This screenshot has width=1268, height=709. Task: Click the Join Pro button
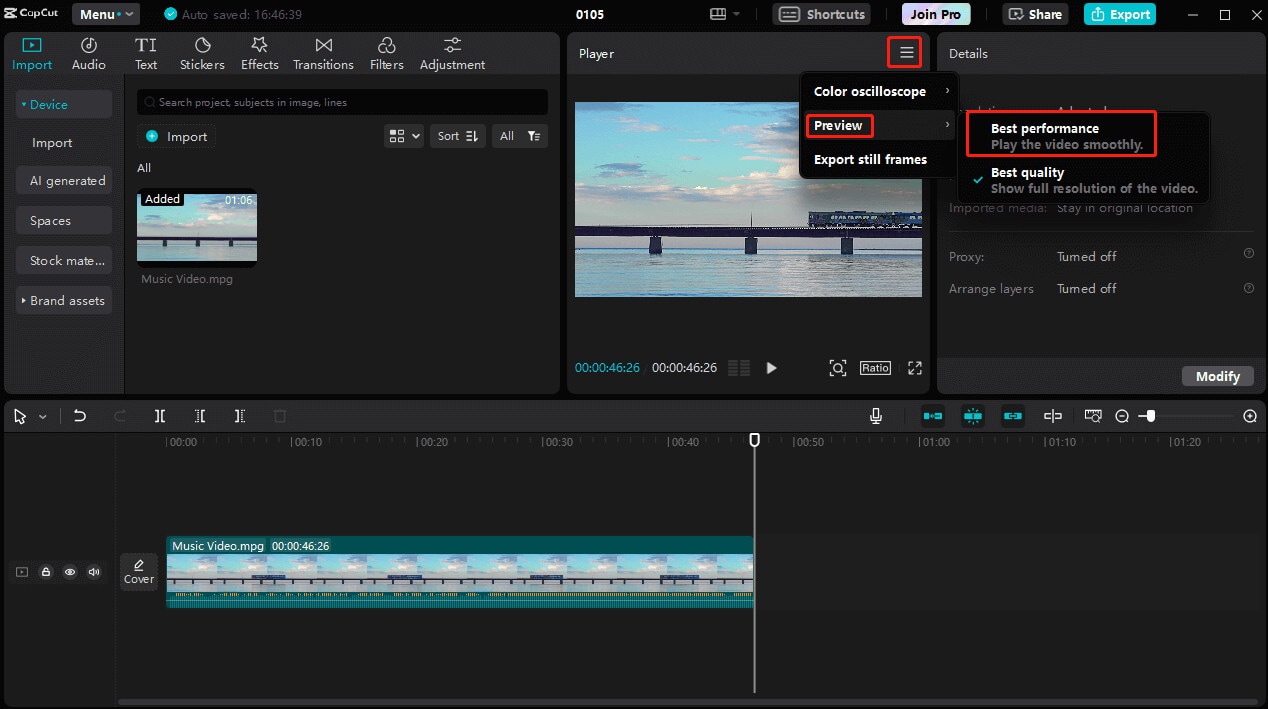935,14
